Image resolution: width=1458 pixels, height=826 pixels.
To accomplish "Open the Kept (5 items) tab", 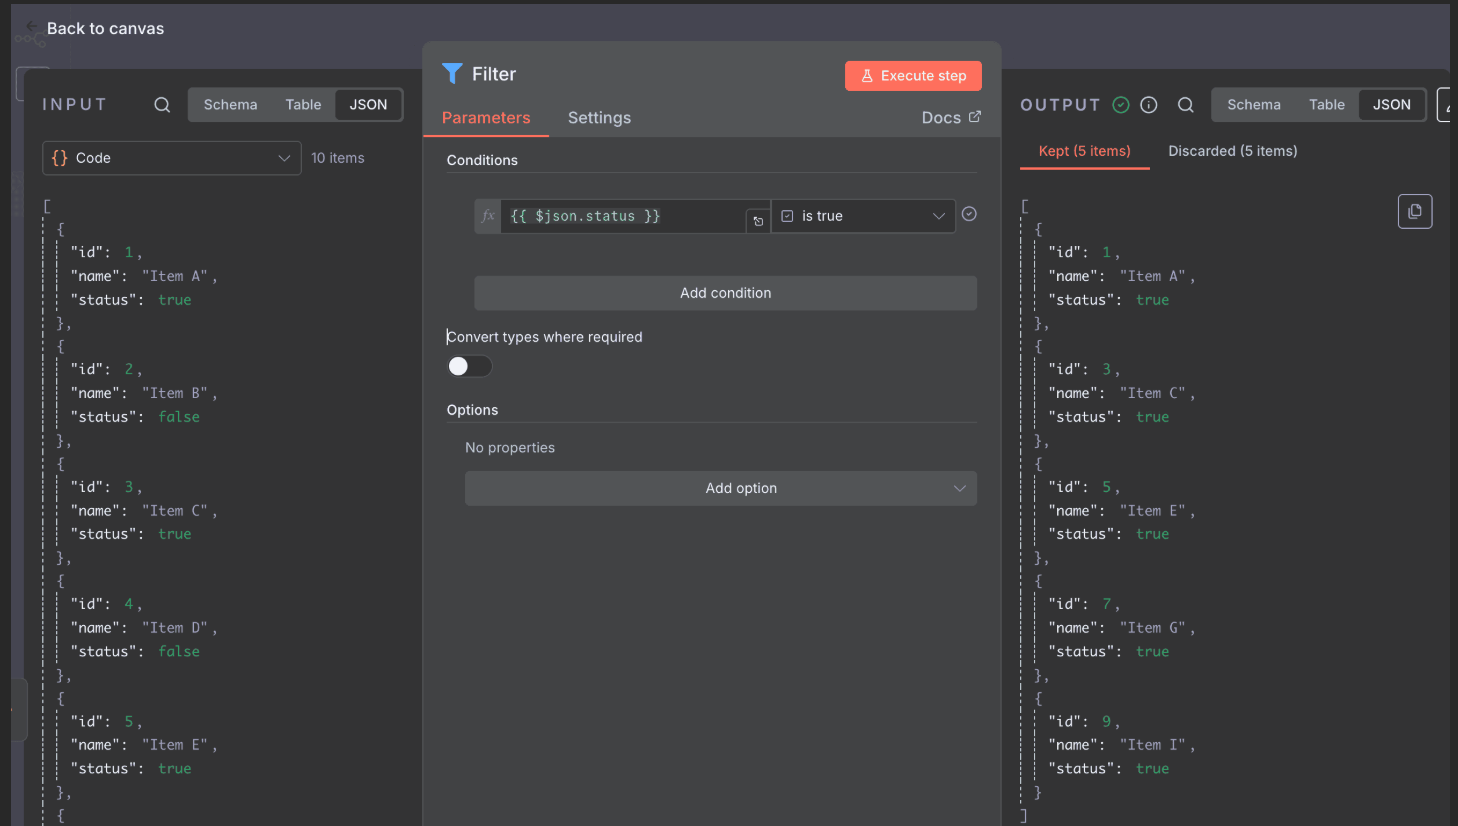I will coord(1085,151).
